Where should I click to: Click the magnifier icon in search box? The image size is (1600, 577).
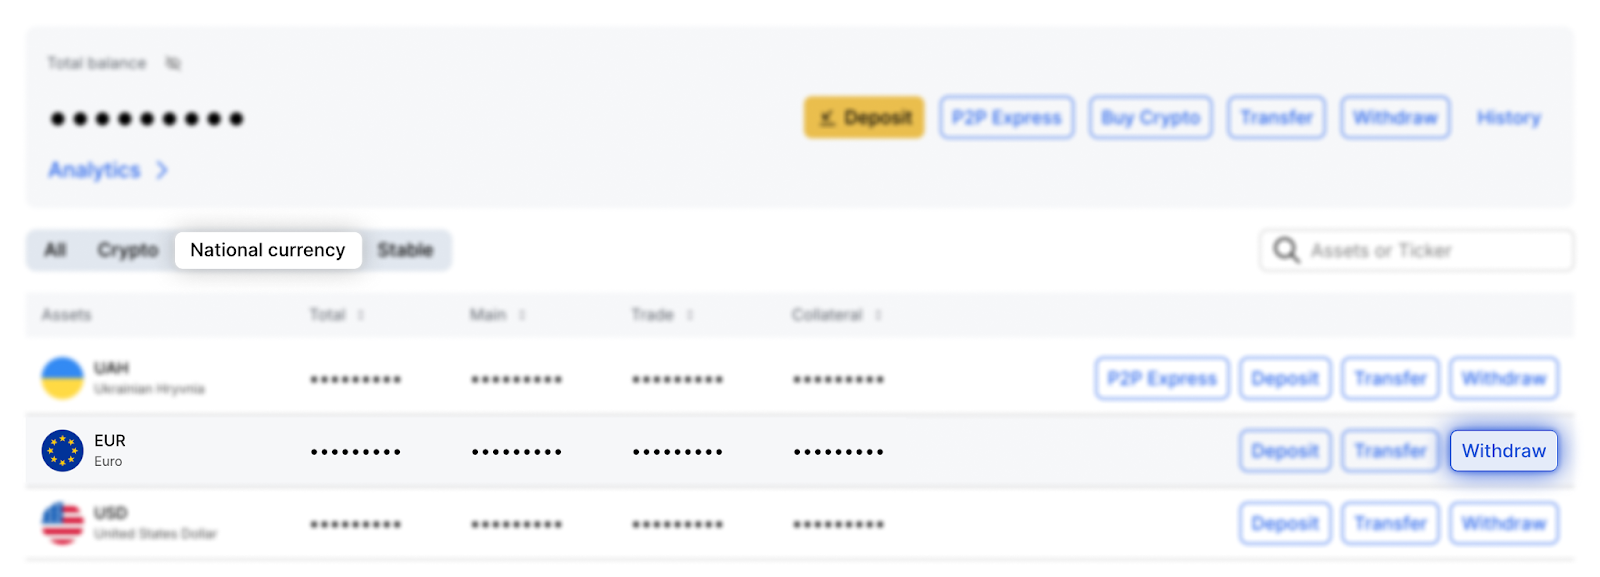pos(1286,250)
